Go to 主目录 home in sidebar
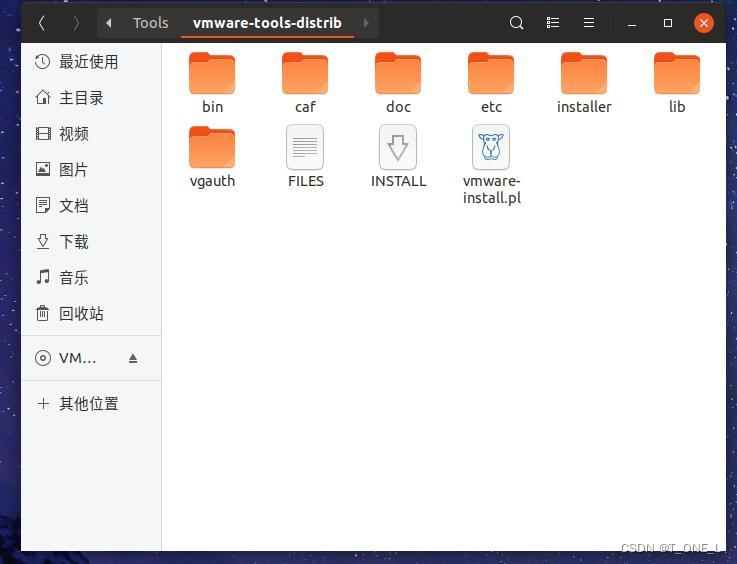The image size is (737, 564). pos(91,98)
